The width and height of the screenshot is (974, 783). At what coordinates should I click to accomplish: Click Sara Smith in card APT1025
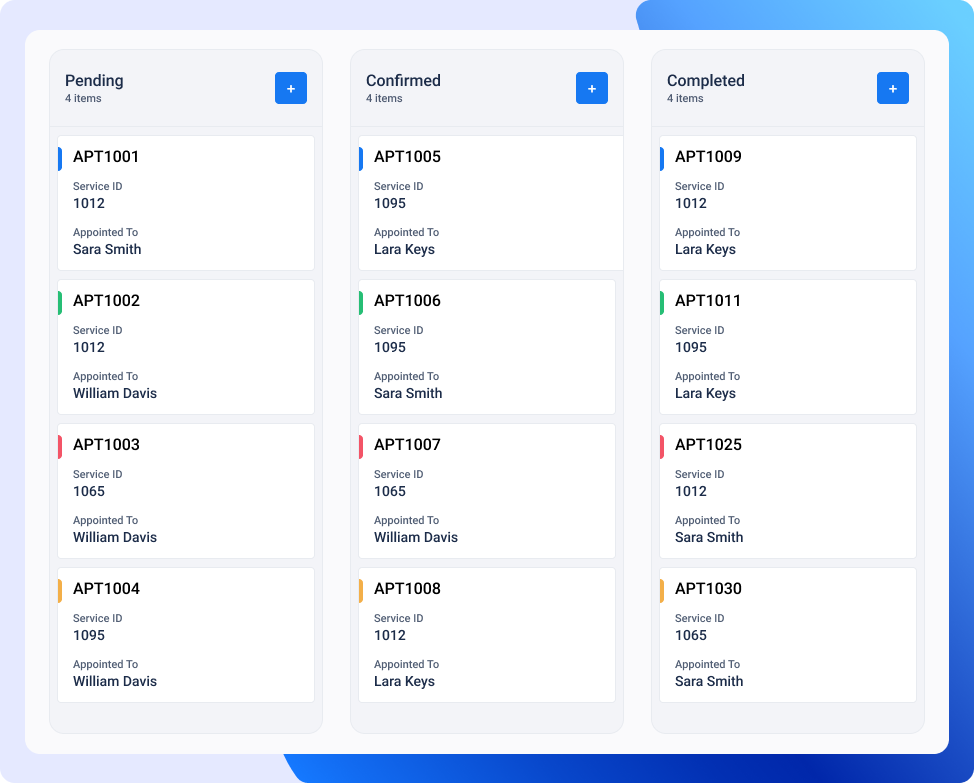(x=709, y=537)
